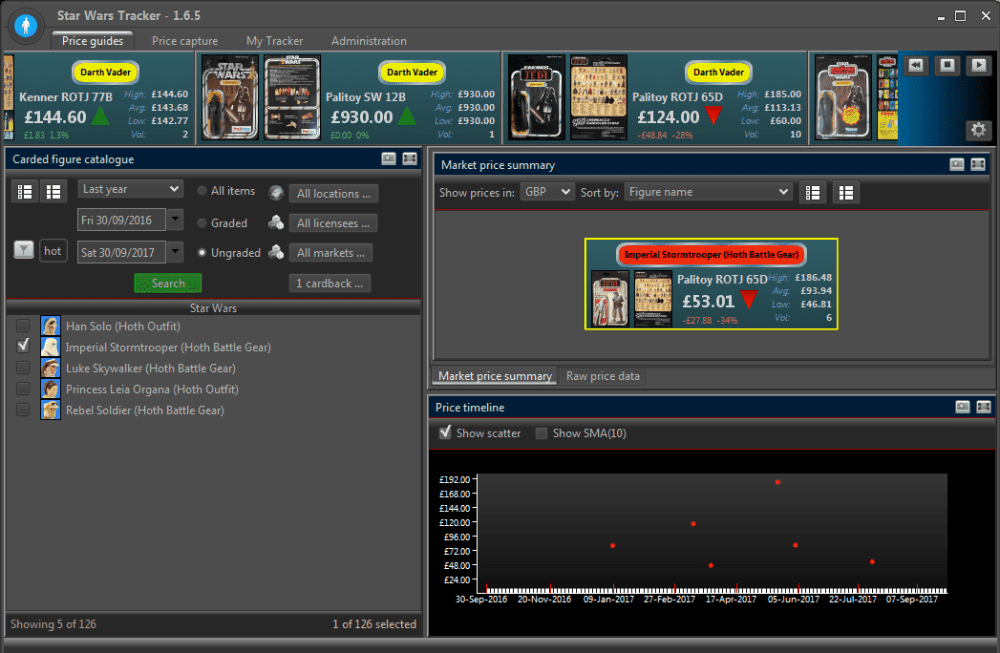Click the figures icon beside All licensees
1000x653 pixels.
276,223
